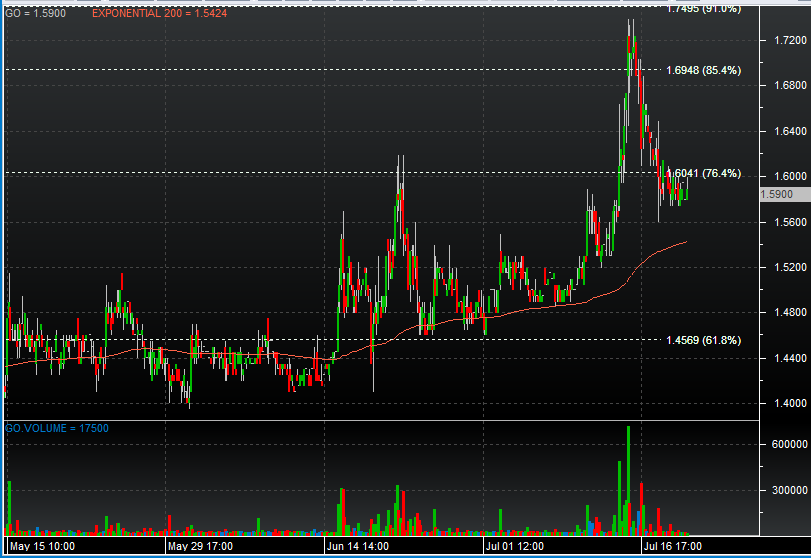The image size is (811, 558).
Task: Click the 600000 volume axis value
Action: (783, 445)
